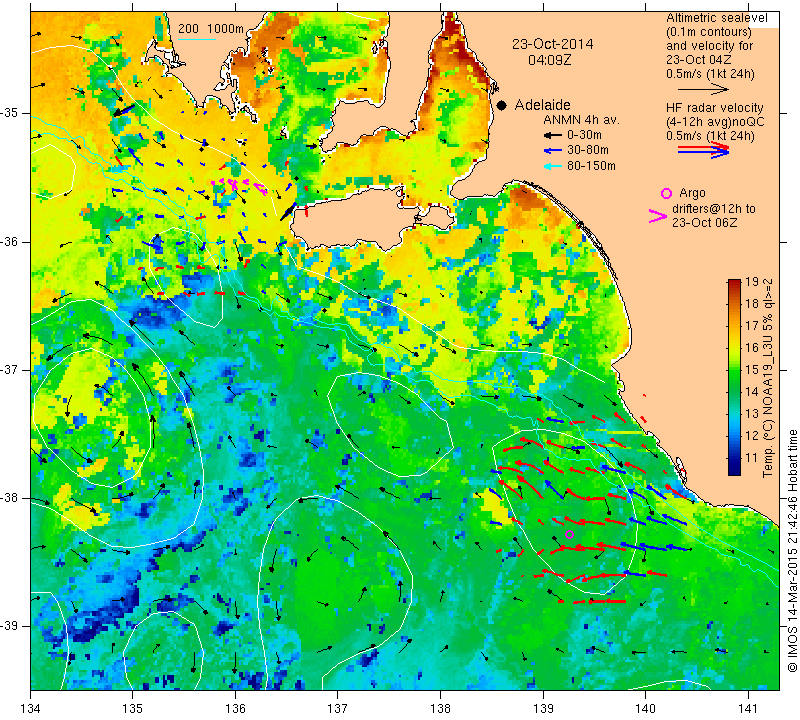Click the dark red 19 end of color bar
Viewport: 800px width, 720px height.
734,283
